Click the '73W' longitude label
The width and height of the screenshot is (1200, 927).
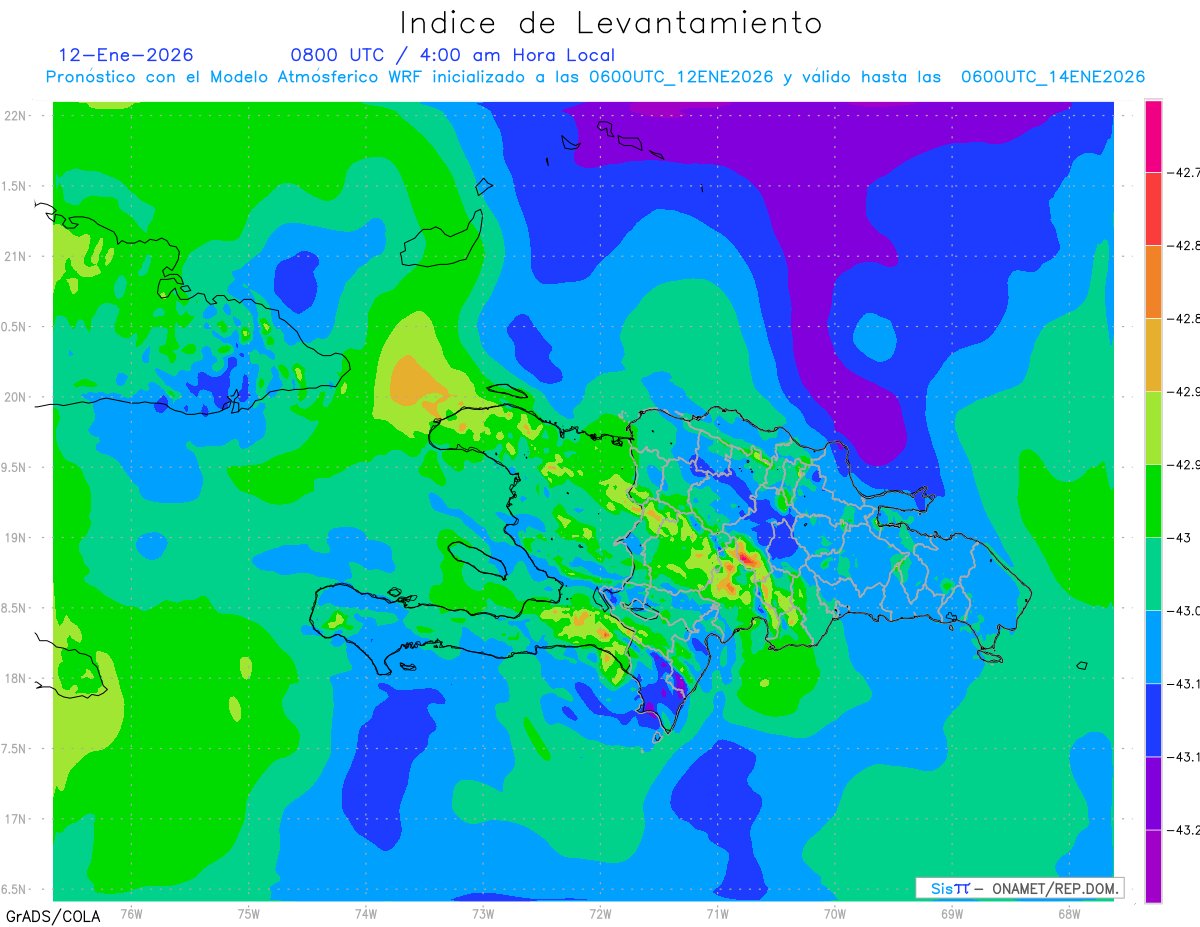click(x=483, y=913)
